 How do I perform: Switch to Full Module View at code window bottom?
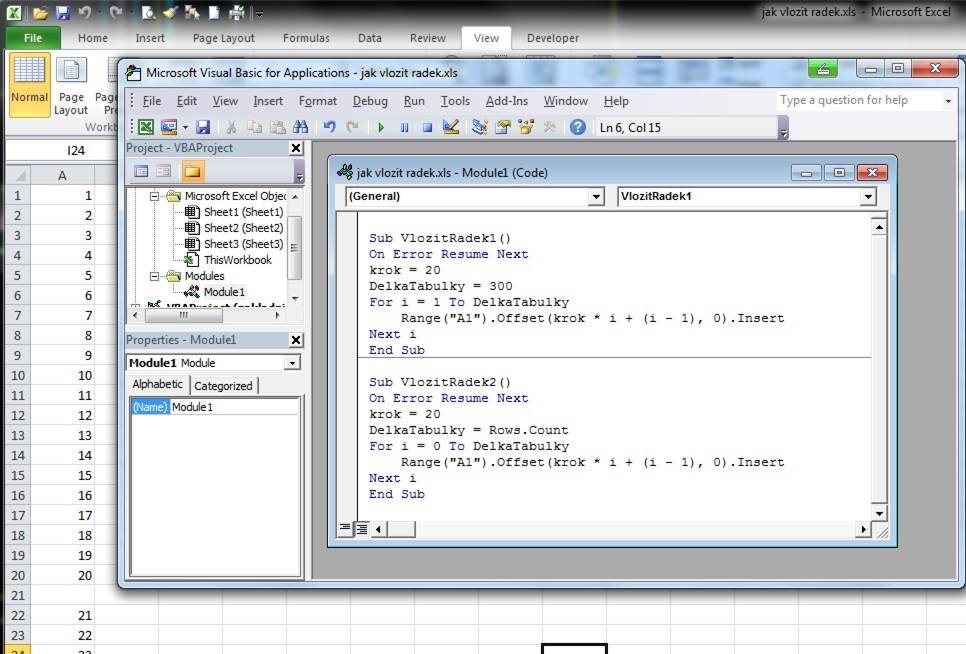pyautogui.click(x=361, y=529)
